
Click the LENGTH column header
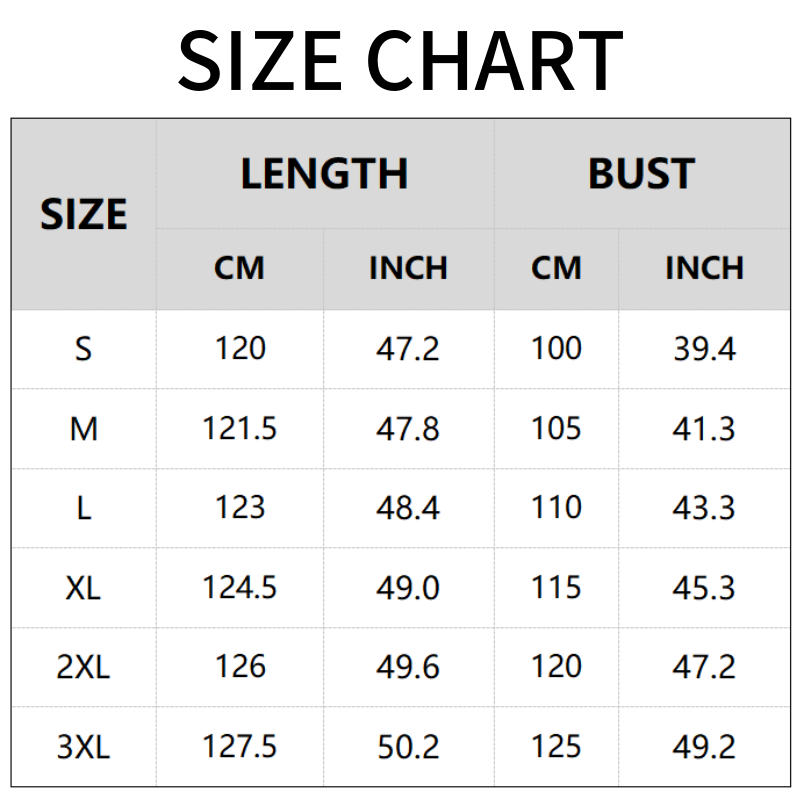tap(324, 174)
